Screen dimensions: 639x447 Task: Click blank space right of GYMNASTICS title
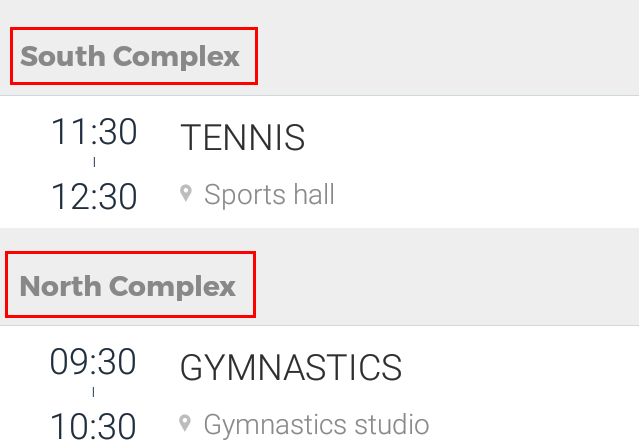518,368
